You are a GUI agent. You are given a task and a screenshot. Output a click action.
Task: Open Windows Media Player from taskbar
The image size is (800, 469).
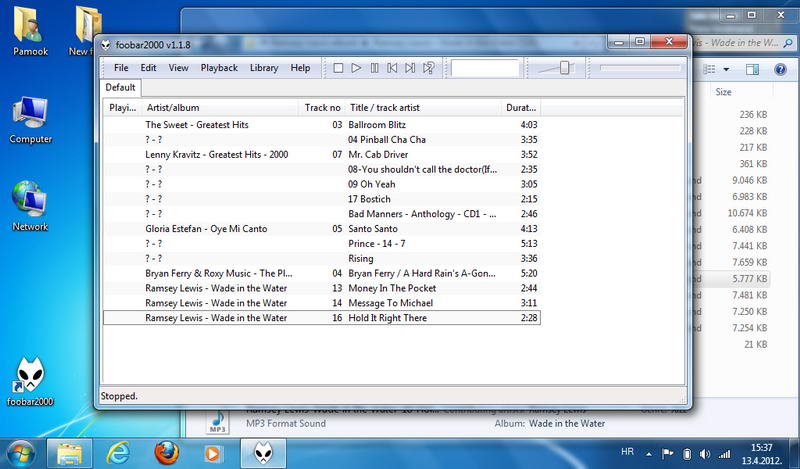point(212,453)
